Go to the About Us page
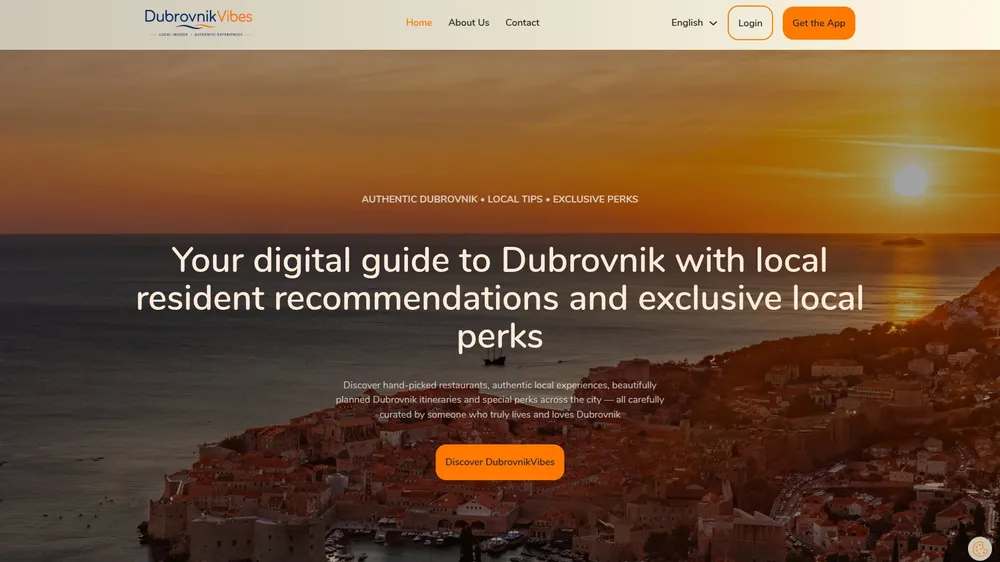Viewport: 1000px width, 562px height. [469, 22]
